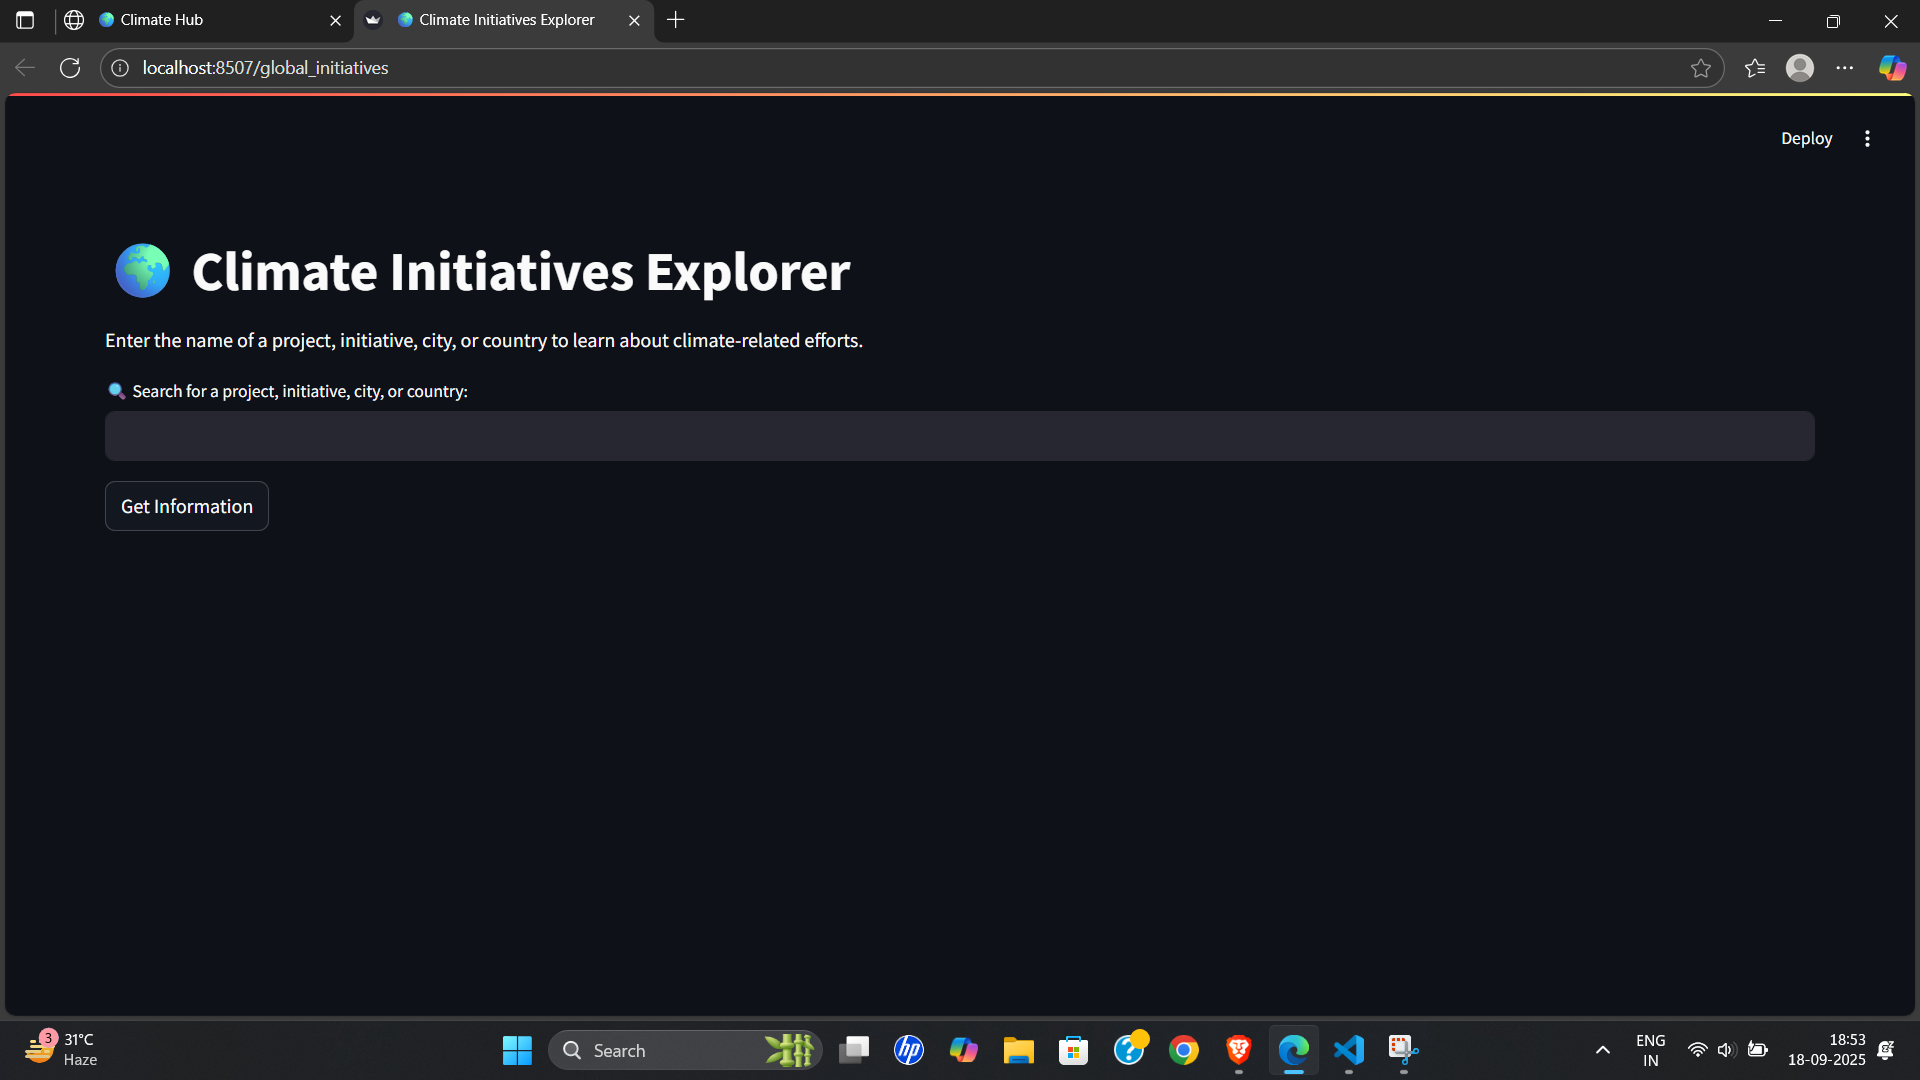Open the favorites list icon
1920x1080 pixels.
point(1755,68)
